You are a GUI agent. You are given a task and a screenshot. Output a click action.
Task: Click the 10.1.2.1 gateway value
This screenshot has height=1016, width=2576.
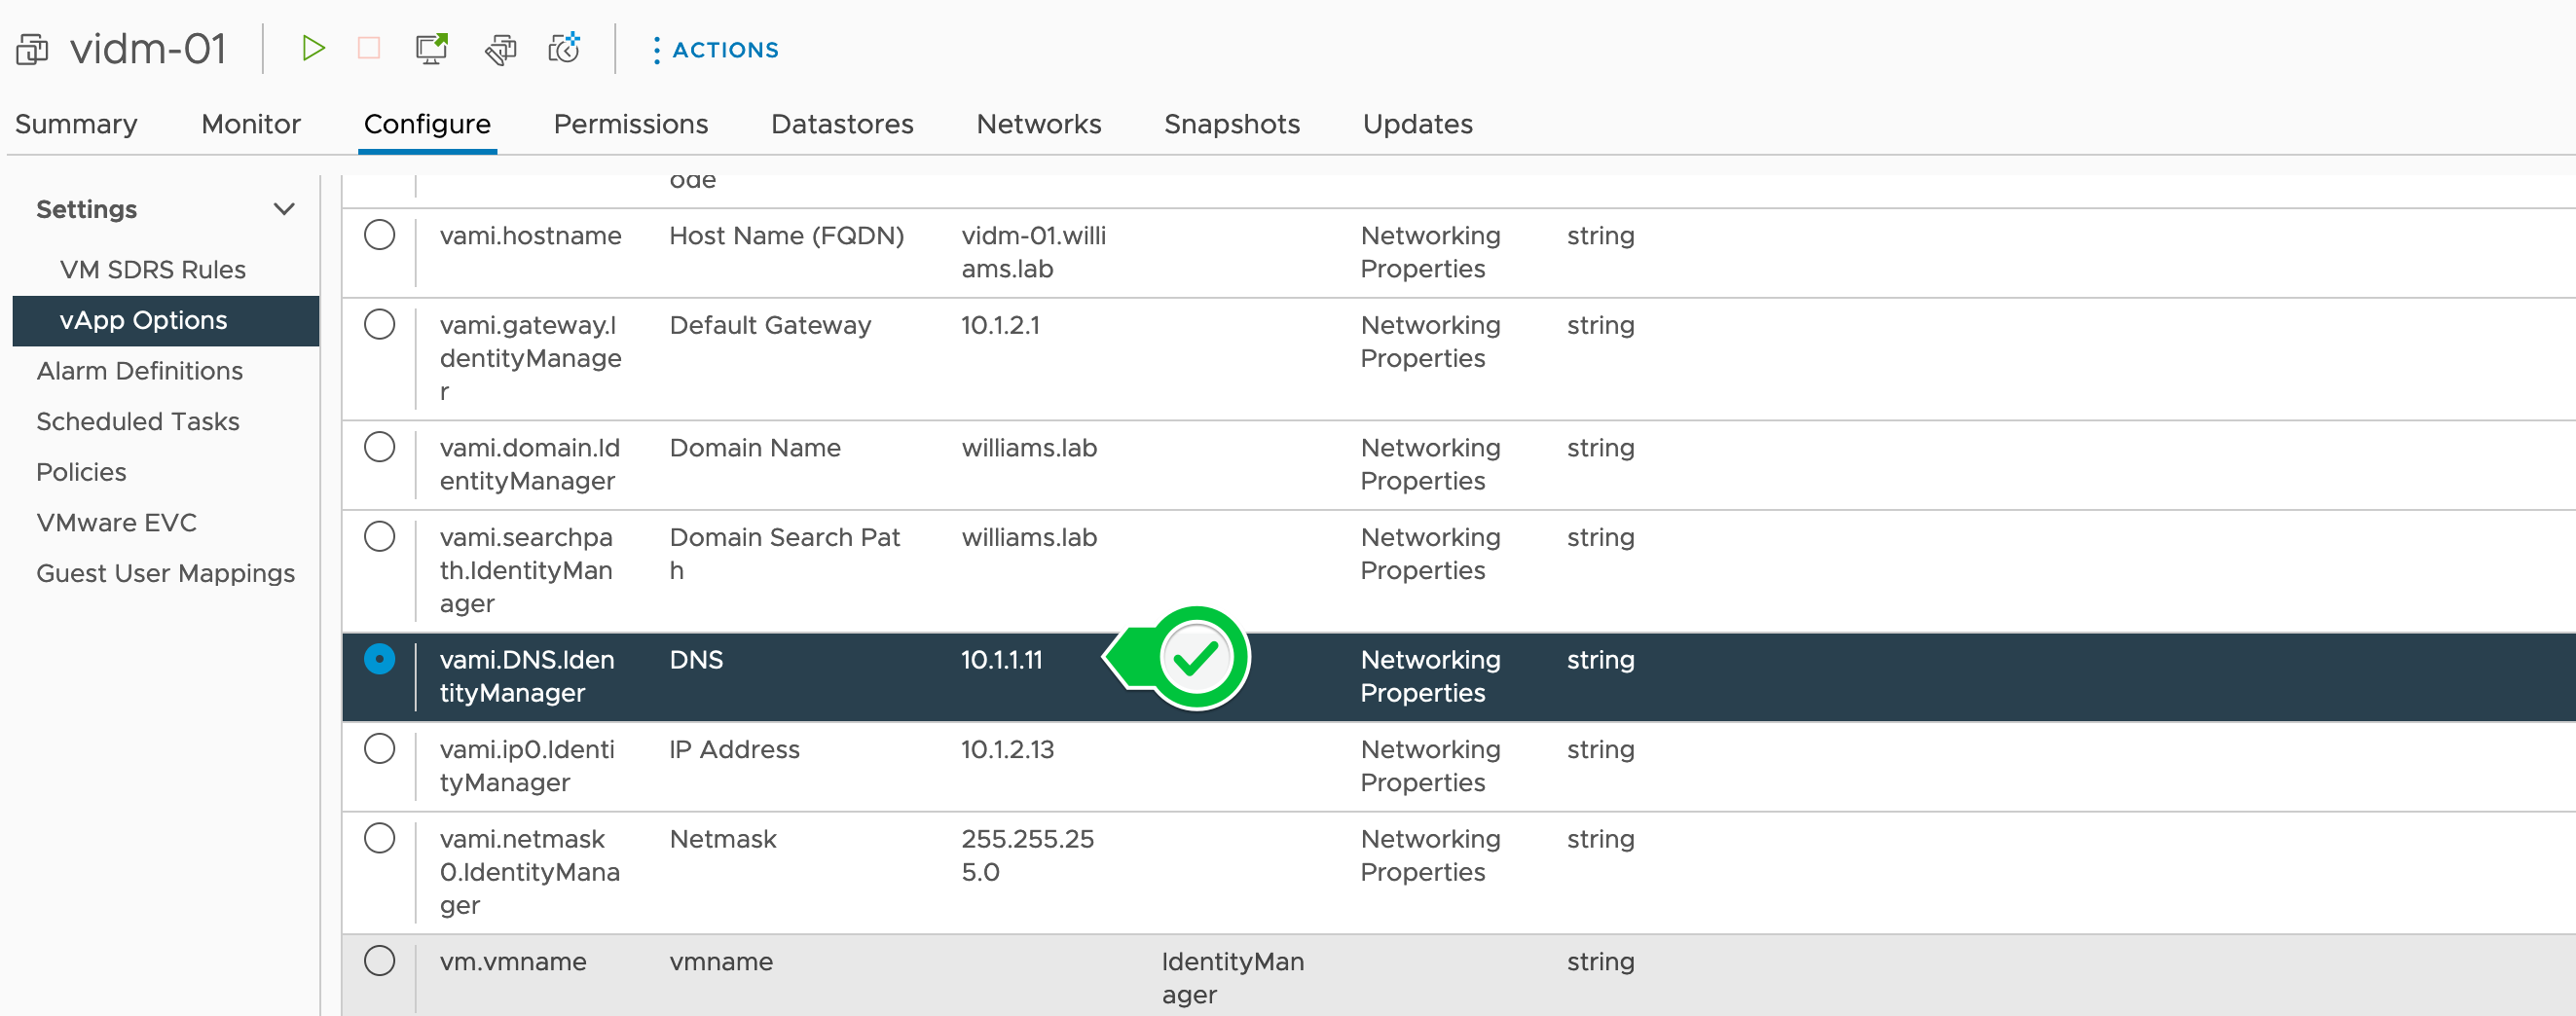click(1000, 326)
